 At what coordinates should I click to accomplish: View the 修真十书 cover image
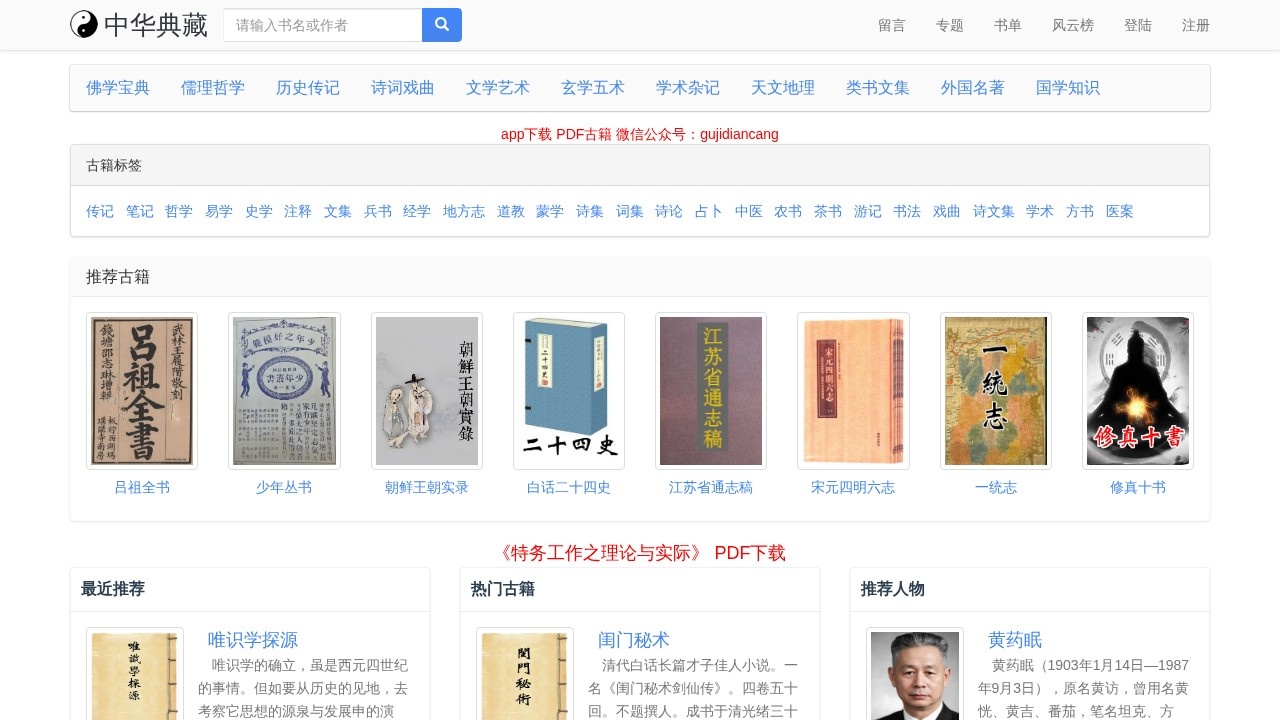pos(1137,390)
